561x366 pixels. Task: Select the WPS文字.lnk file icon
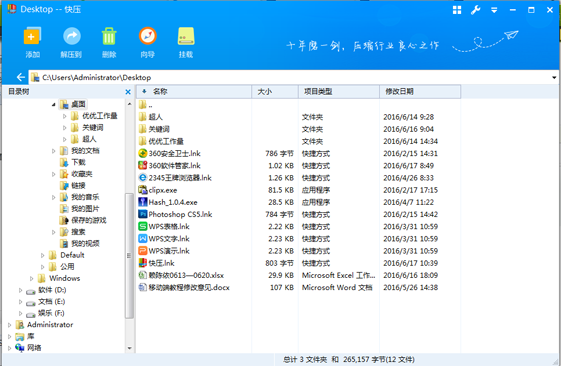[143, 239]
